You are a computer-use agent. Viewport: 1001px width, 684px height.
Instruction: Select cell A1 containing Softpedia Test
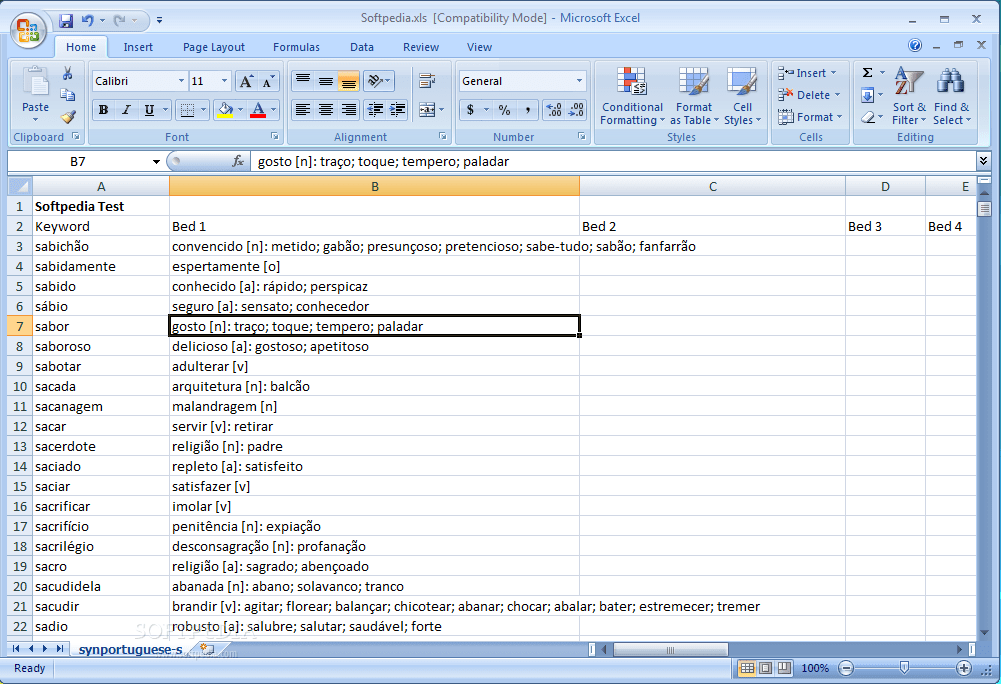pyautogui.click(x=100, y=206)
